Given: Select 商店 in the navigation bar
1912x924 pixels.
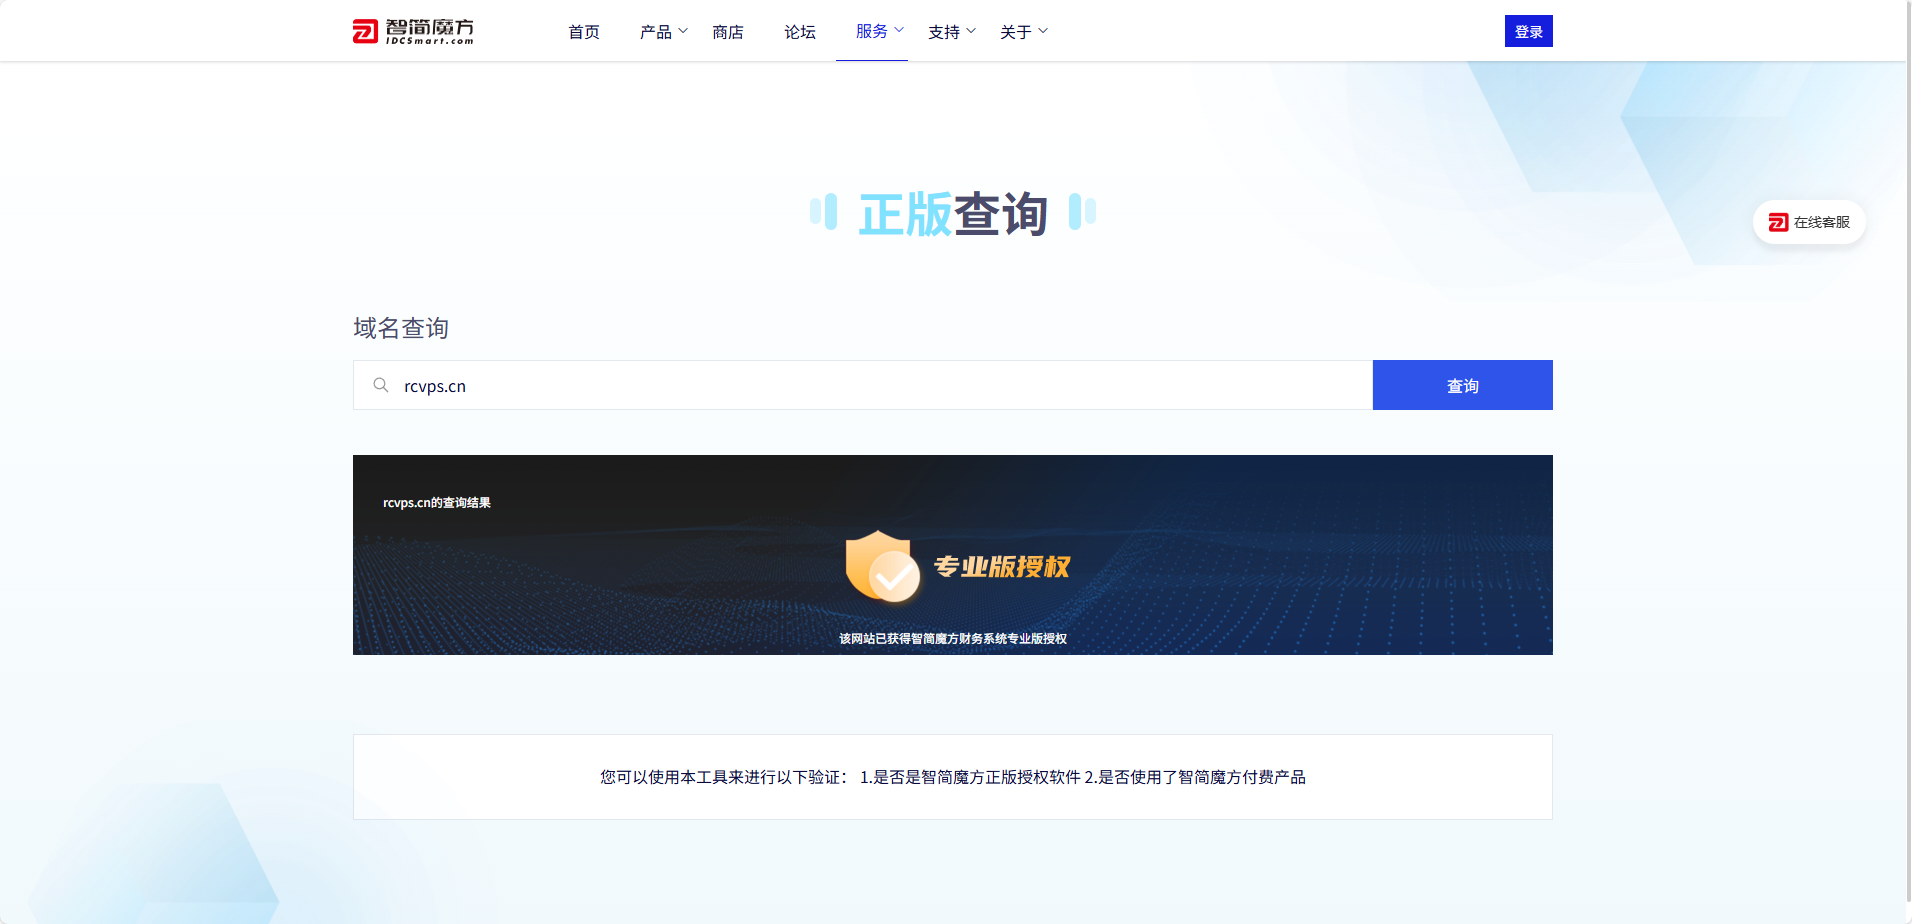Looking at the screenshot, I should click(728, 31).
